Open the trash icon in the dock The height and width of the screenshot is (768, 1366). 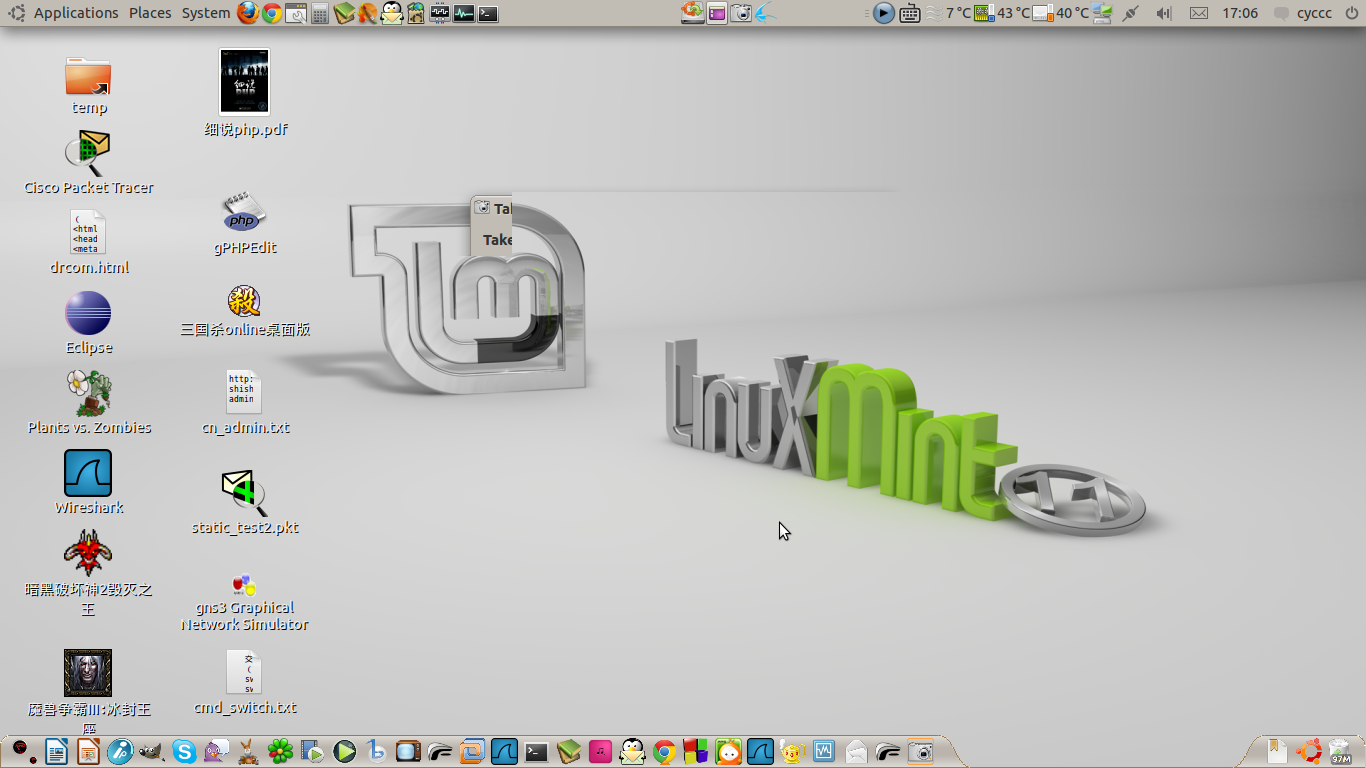pos(1341,751)
